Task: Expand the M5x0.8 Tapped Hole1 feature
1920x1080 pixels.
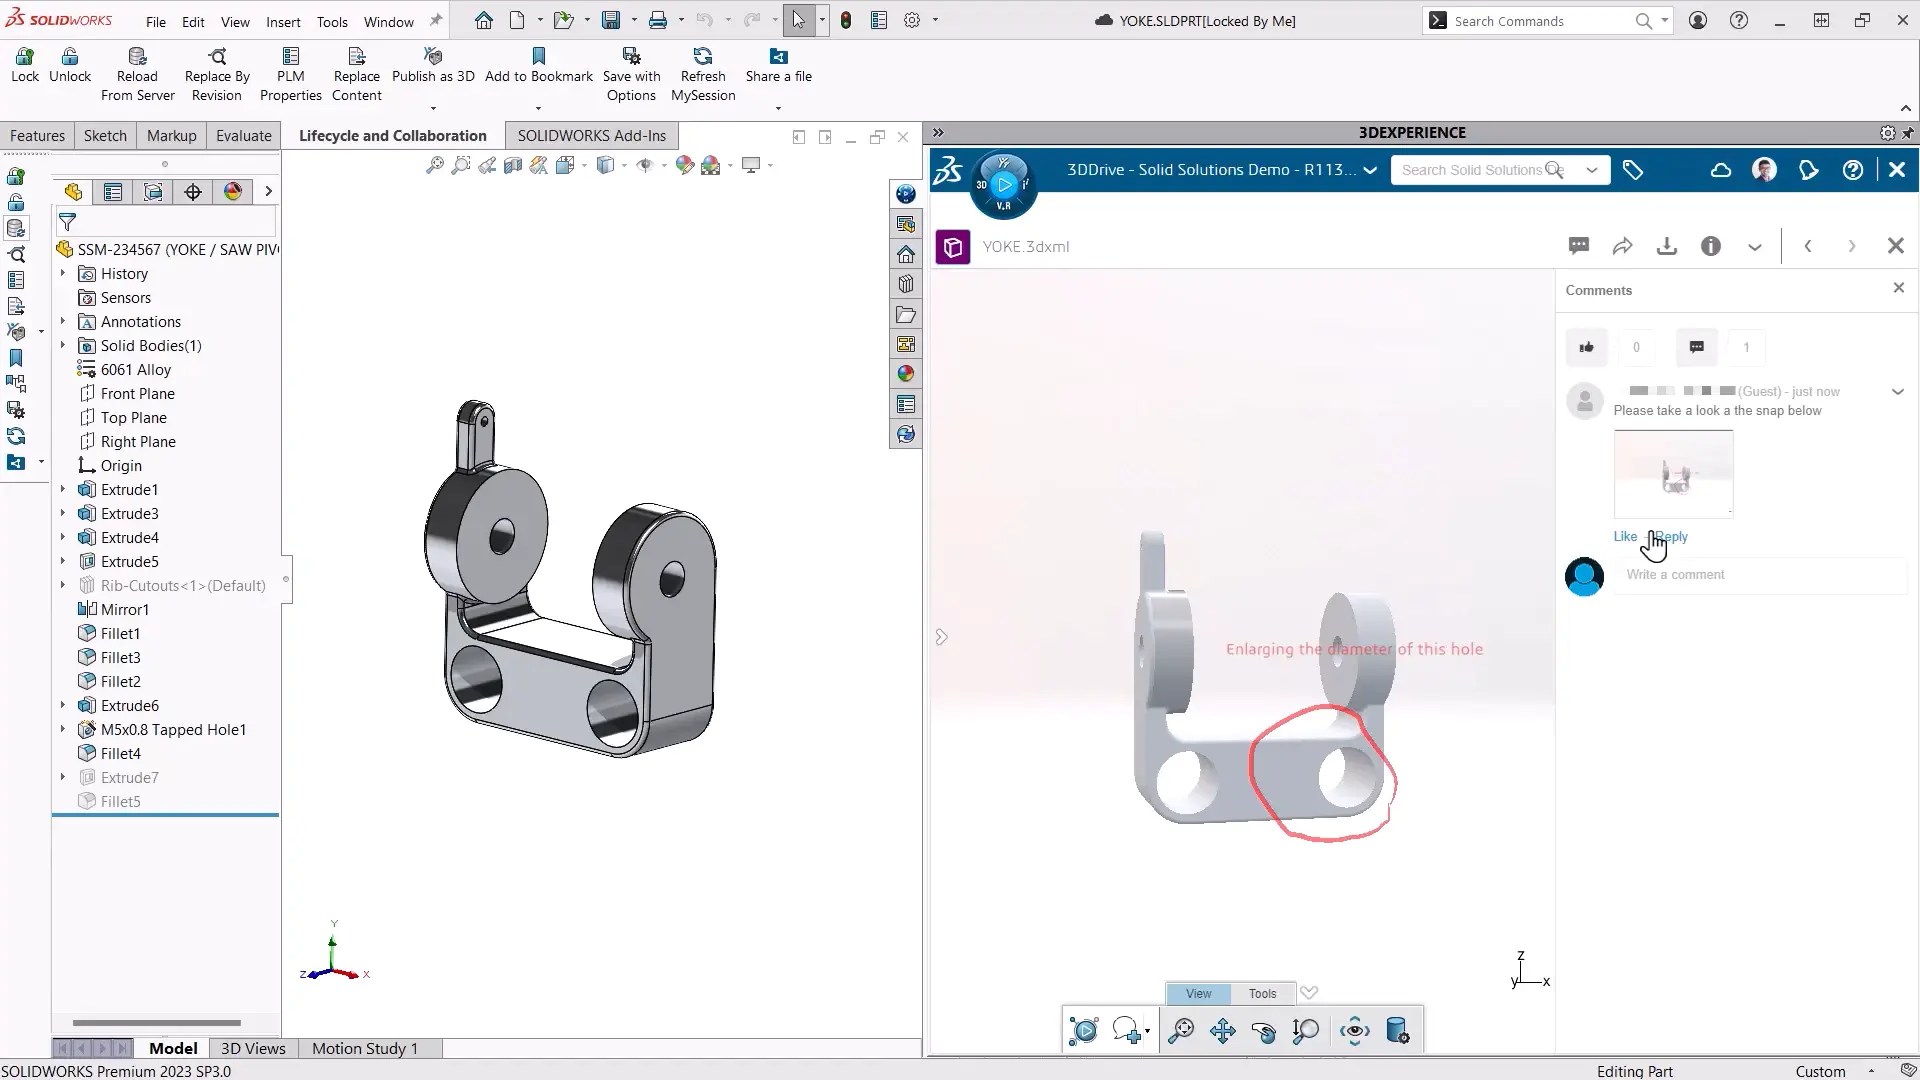Action: [x=63, y=730]
